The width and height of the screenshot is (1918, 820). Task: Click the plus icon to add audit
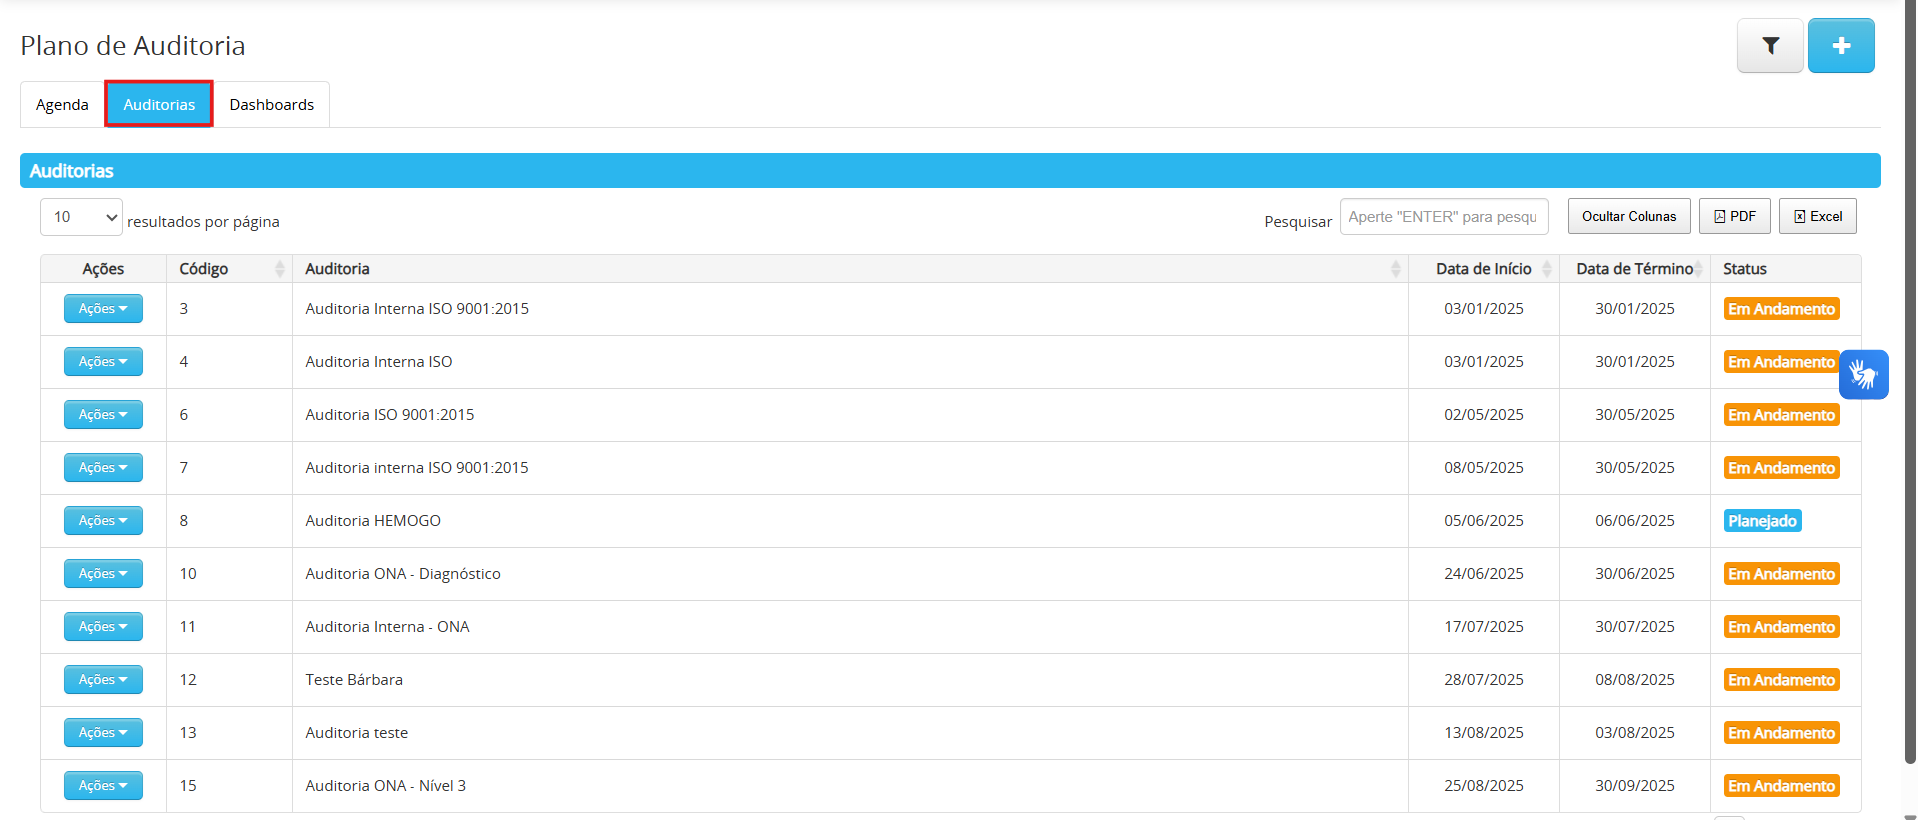tap(1840, 46)
